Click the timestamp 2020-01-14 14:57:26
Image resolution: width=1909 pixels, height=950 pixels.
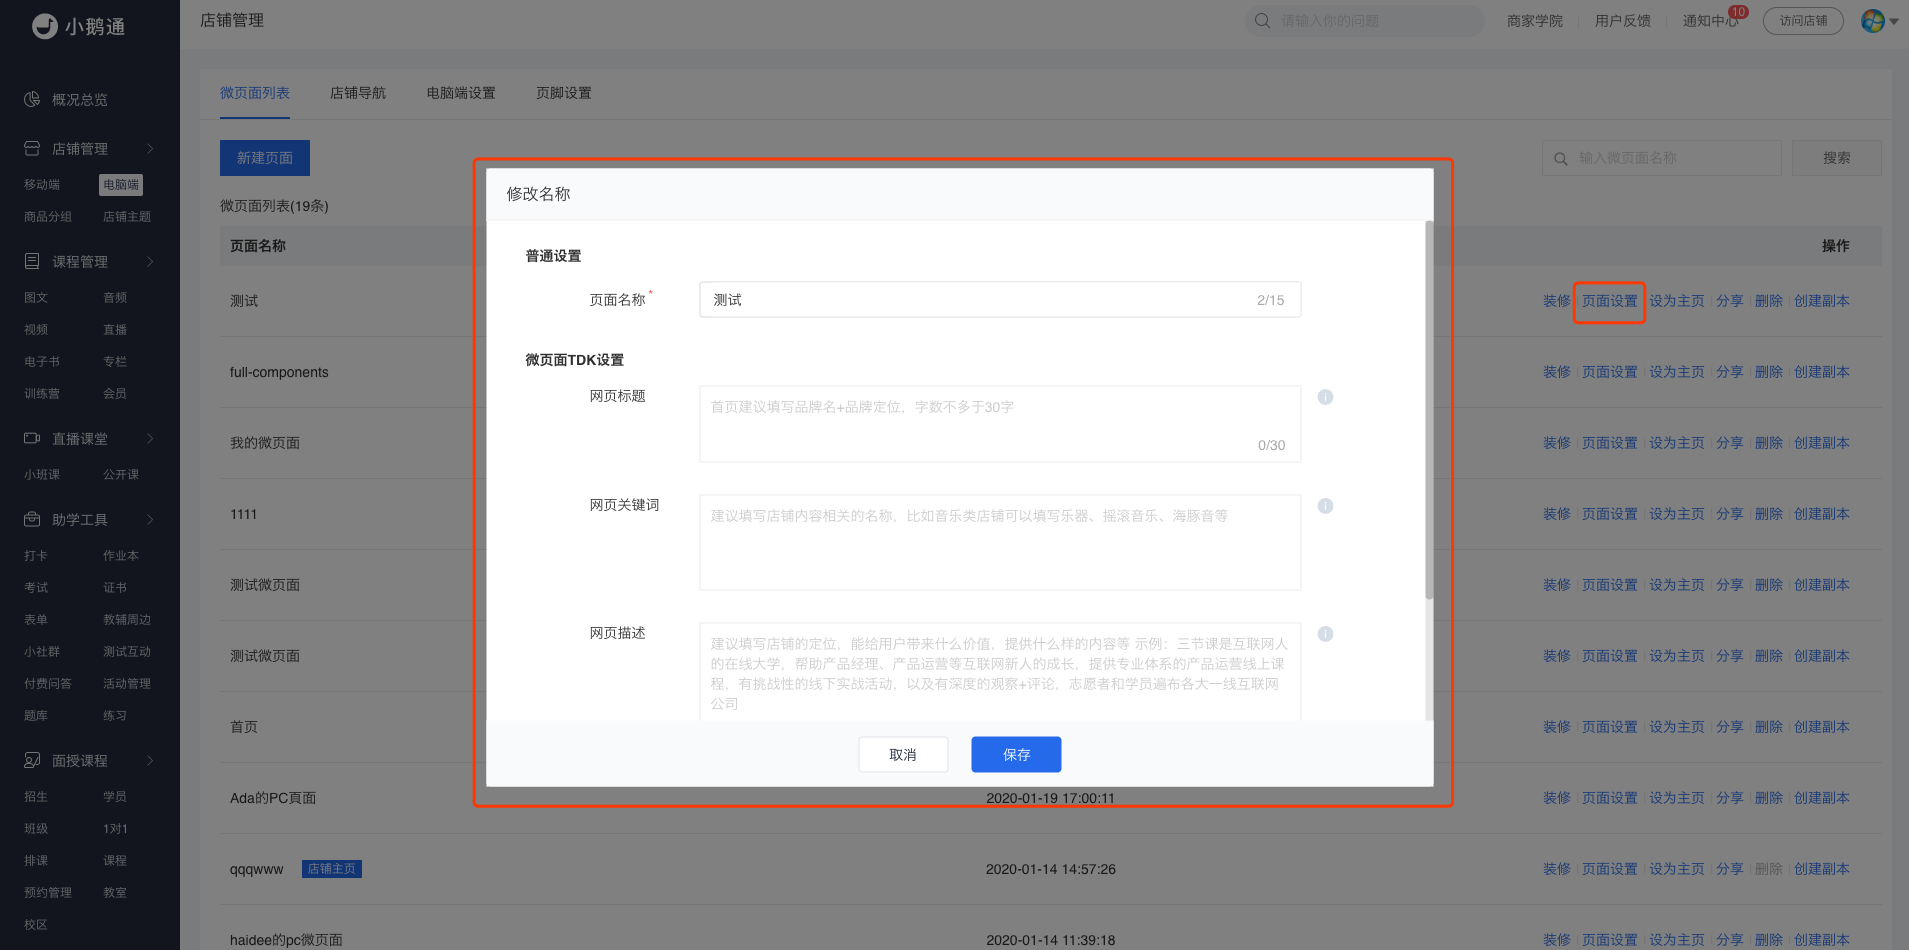pyautogui.click(x=1051, y=869)
